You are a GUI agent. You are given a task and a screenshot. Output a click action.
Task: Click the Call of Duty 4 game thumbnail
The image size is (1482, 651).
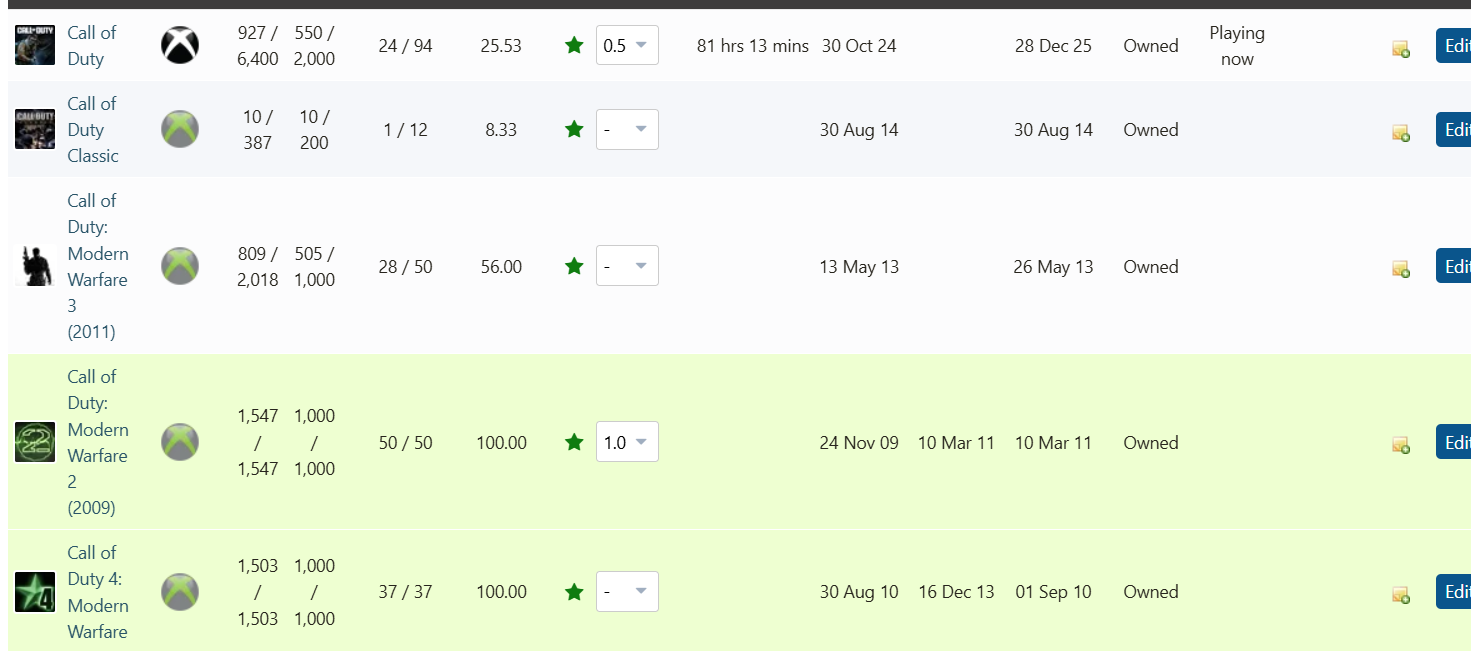35,591
